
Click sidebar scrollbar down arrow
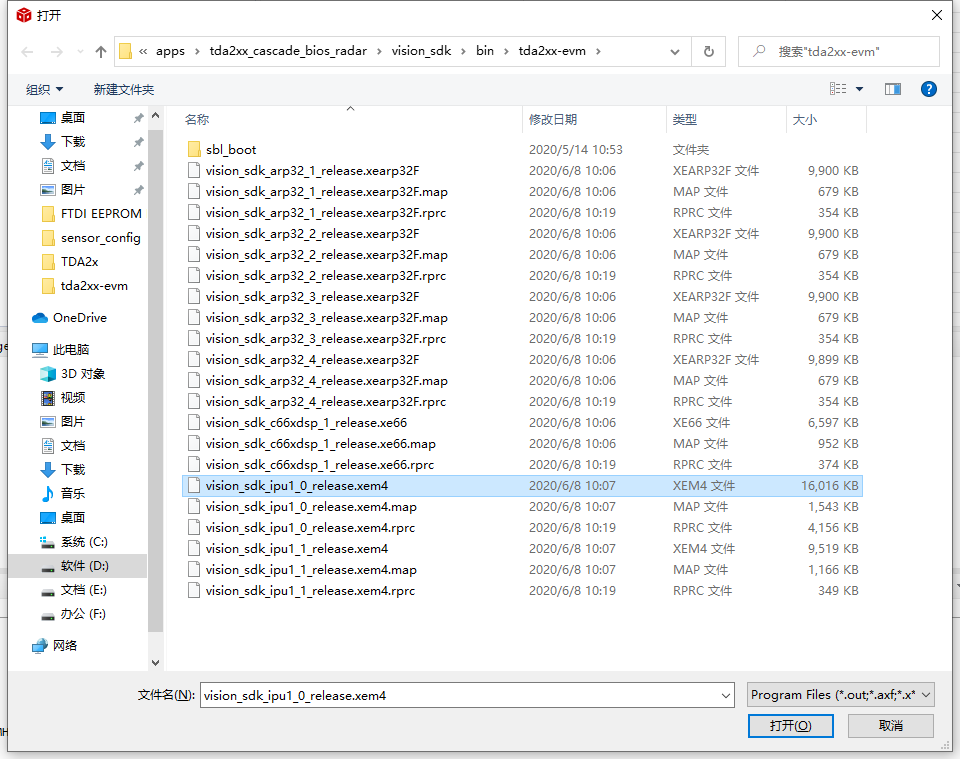(156, 662)
